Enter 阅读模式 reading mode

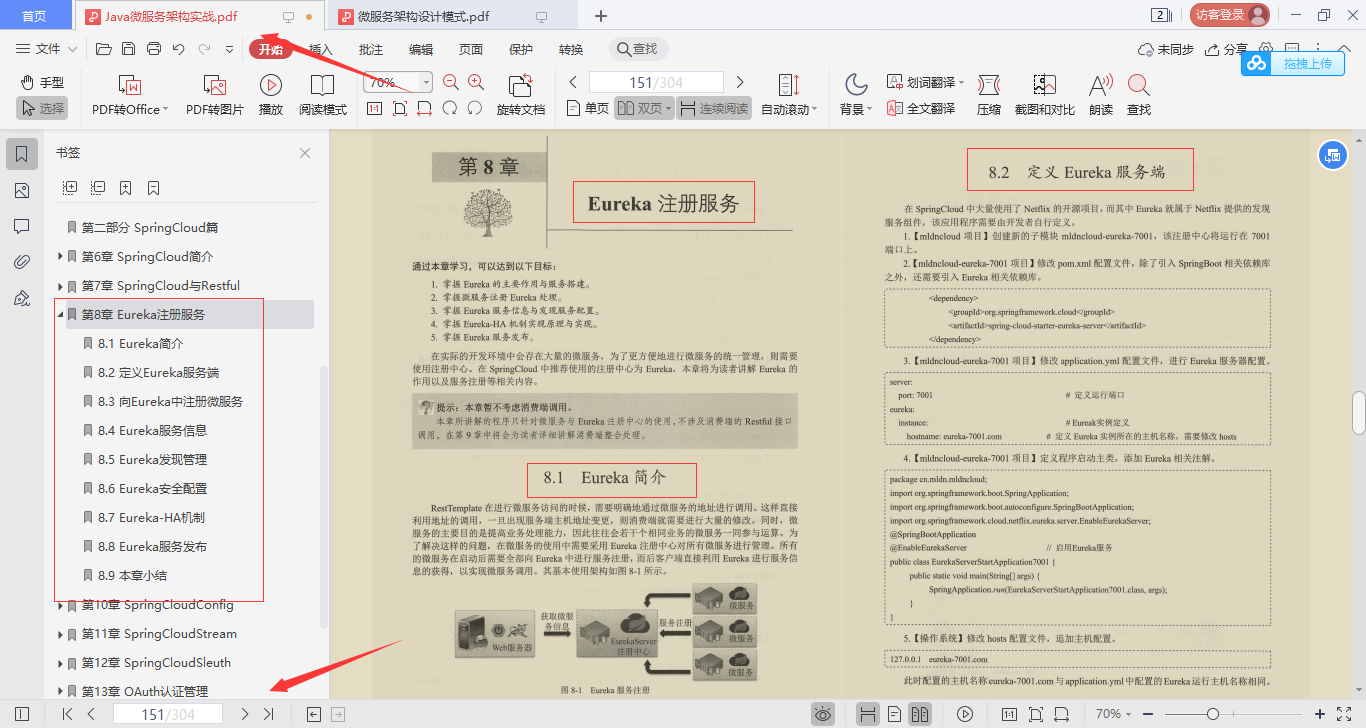coord(322,96)
